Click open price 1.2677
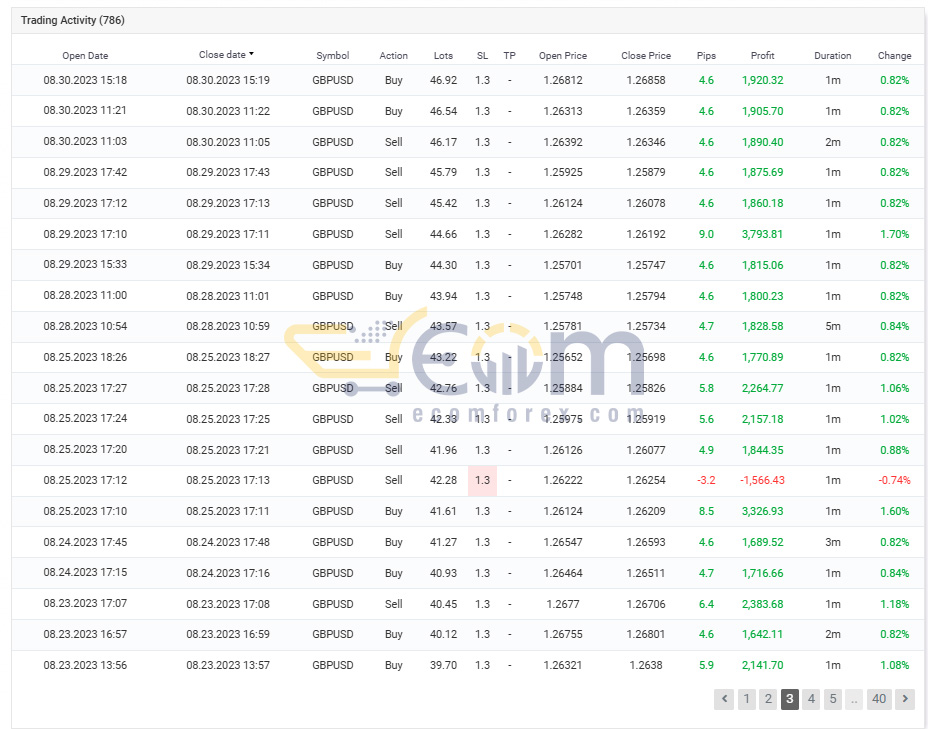The height and width of the screenshot is (729, 928). (x=563, y=604)
